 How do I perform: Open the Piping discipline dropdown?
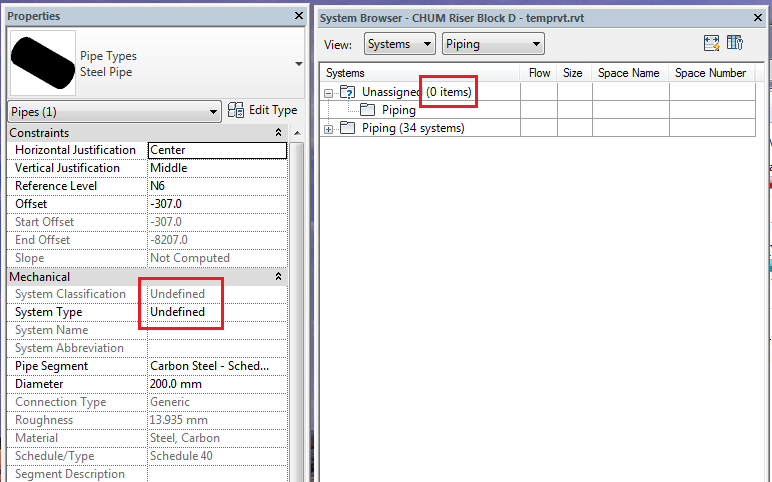(x=493, y=44)
